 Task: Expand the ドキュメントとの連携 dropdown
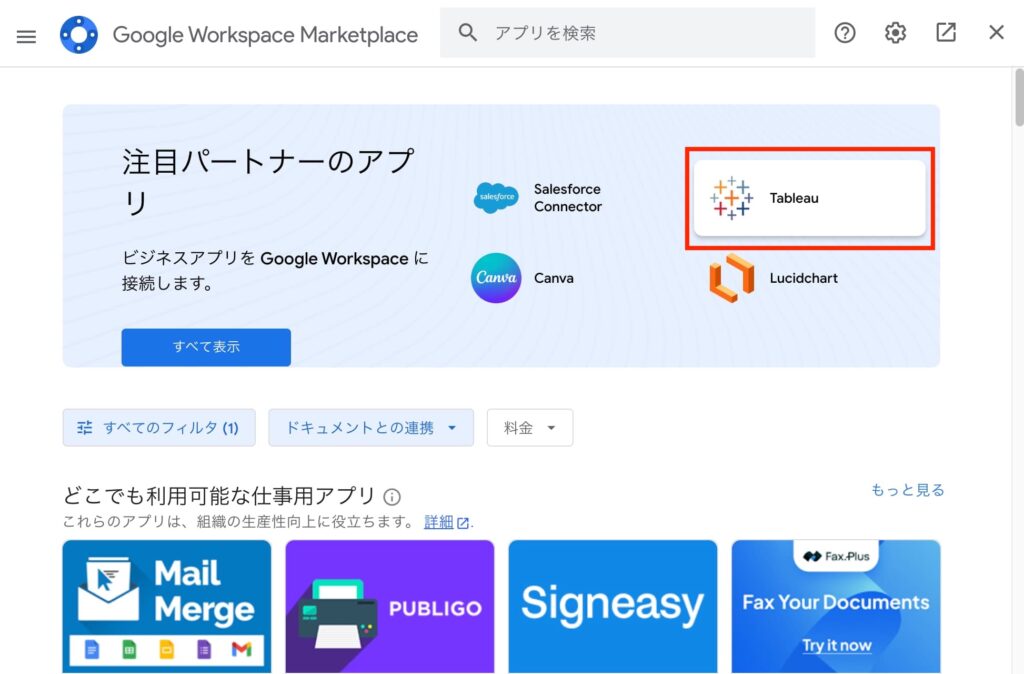370,428
